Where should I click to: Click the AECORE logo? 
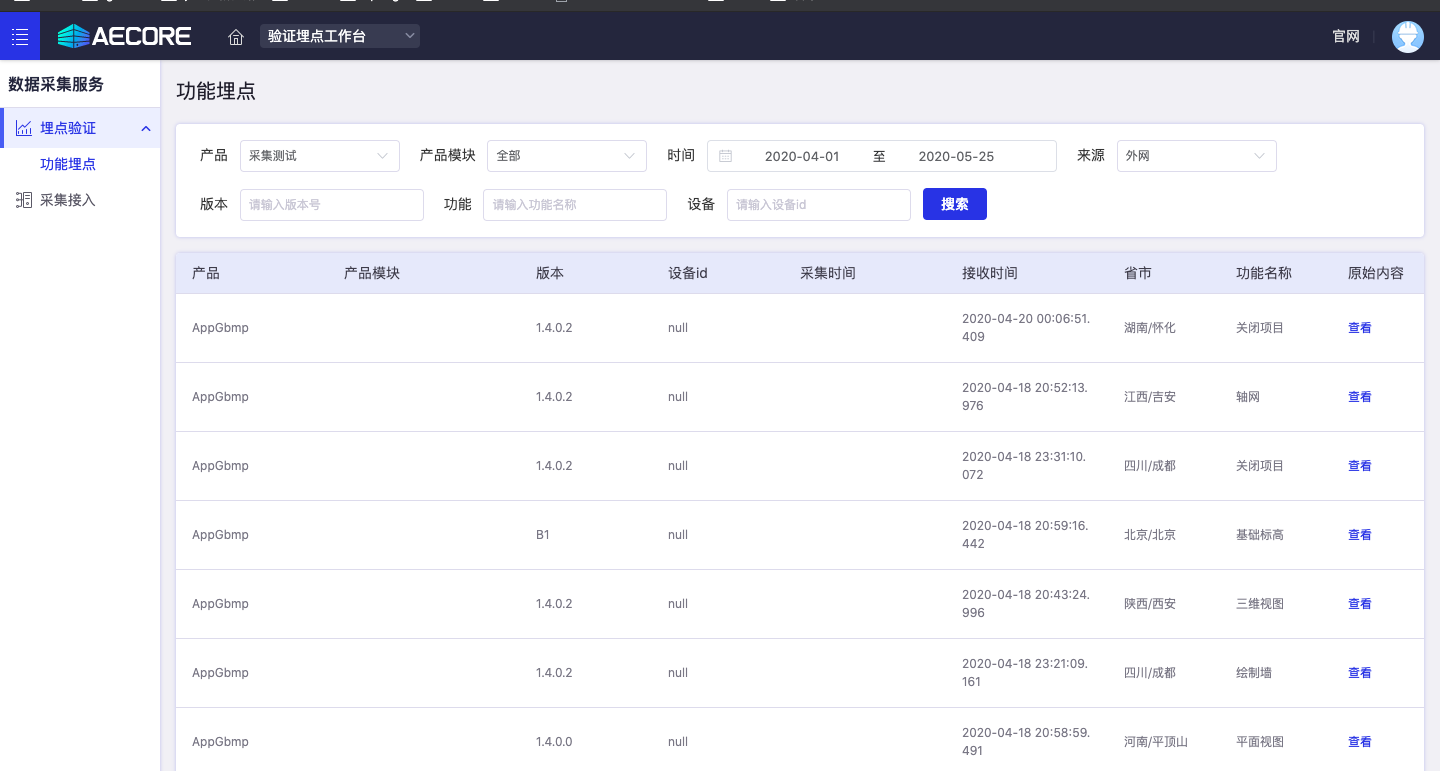pyautogui.click(x=124, y=37)
